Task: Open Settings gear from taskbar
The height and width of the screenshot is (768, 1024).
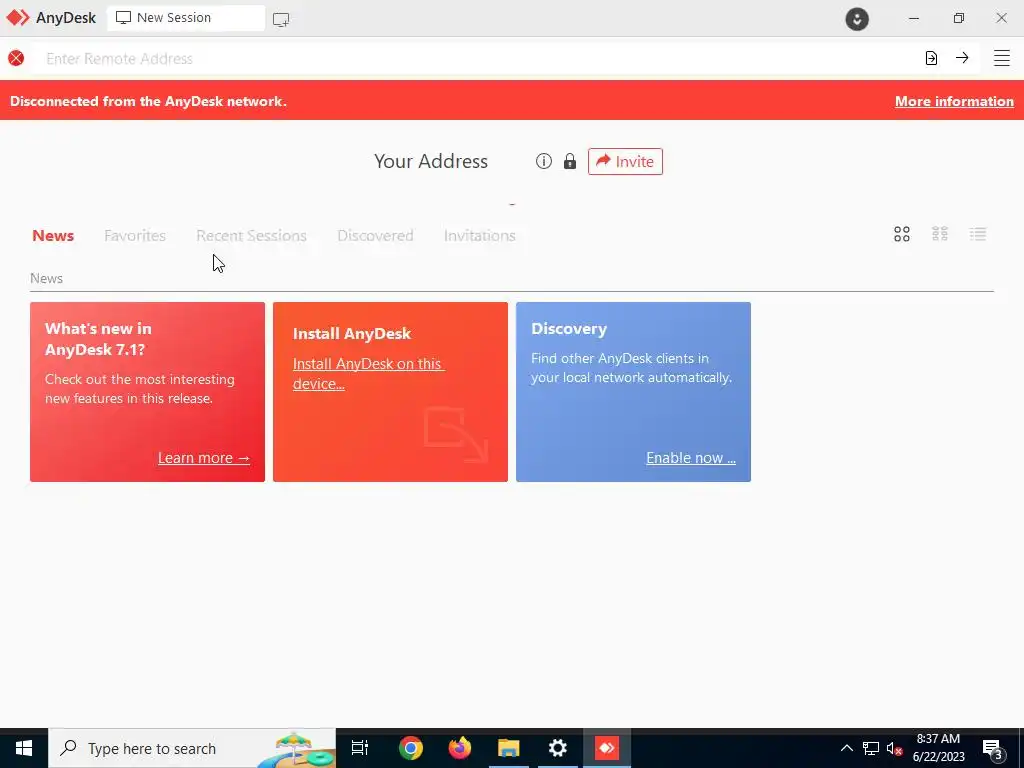Action: 558,748
